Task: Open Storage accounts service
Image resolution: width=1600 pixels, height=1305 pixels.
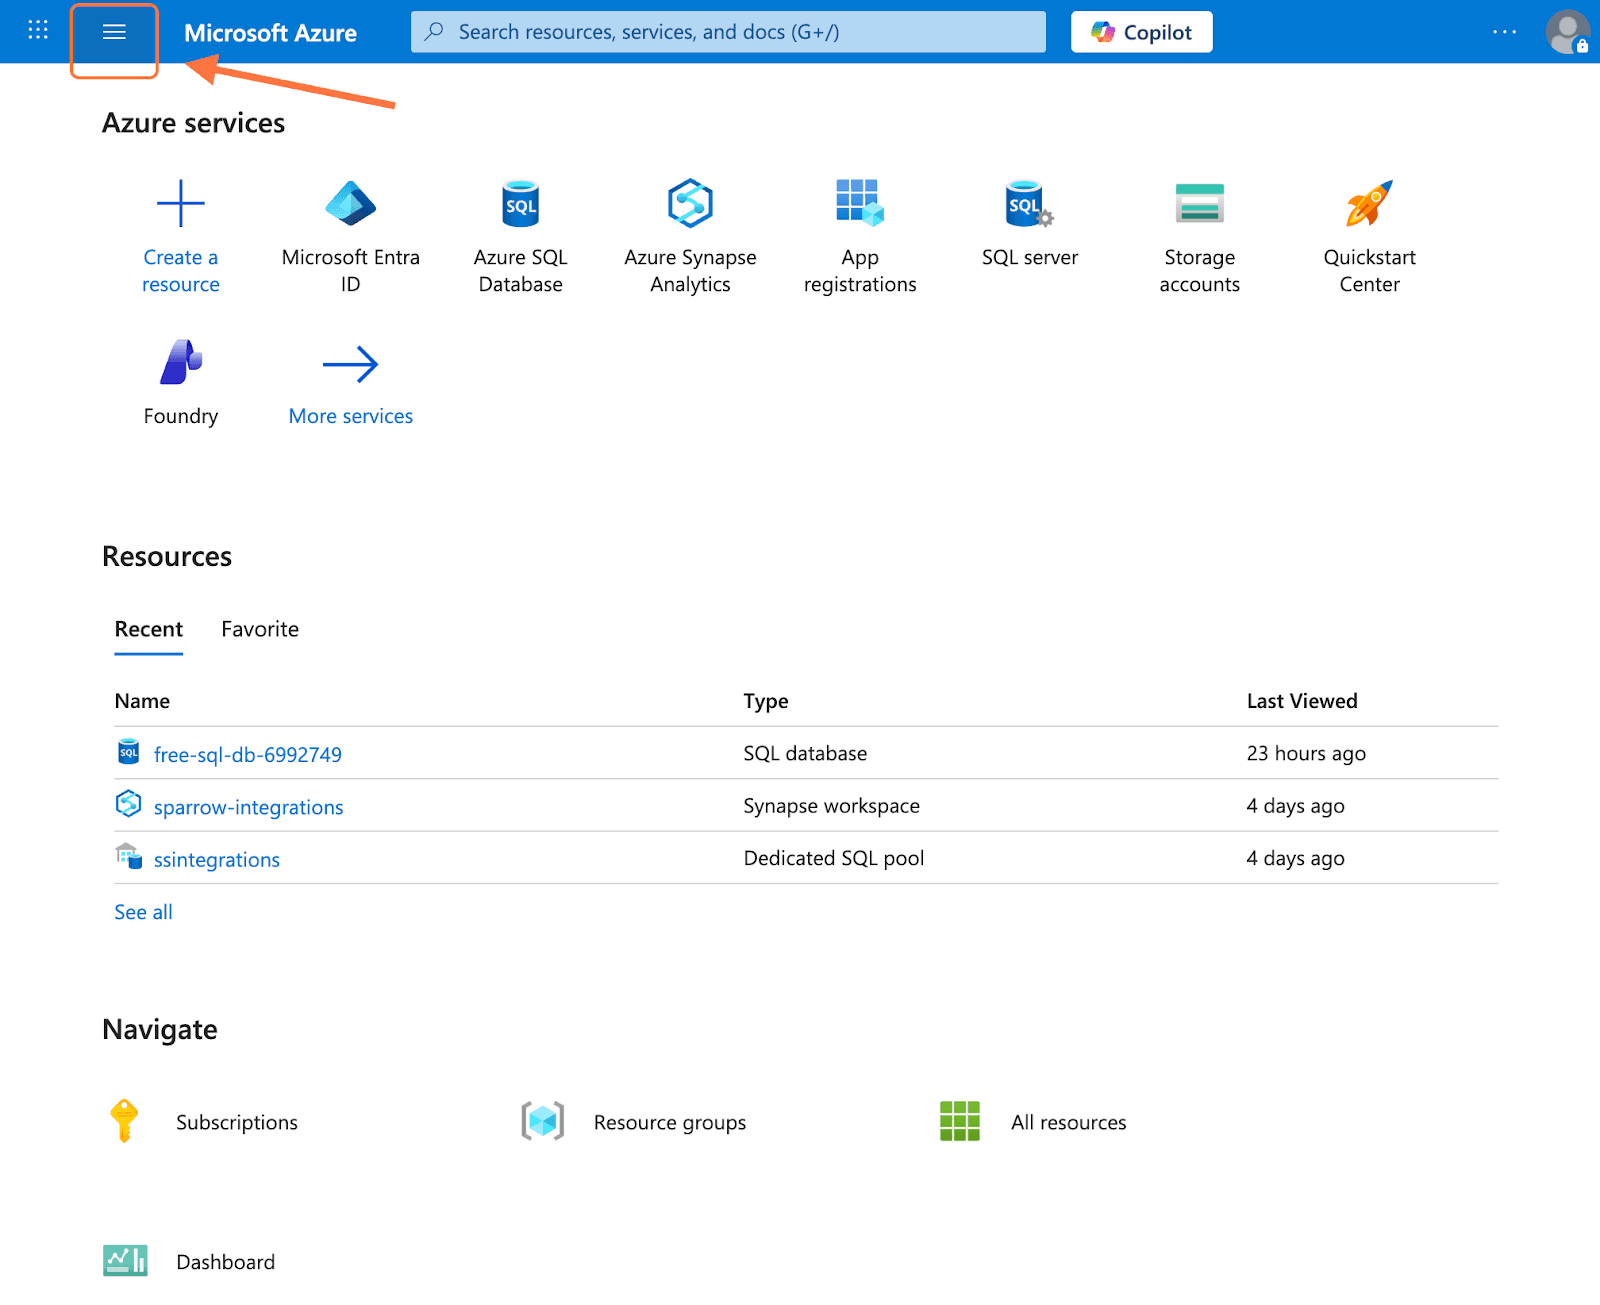Action: [x=1199, y=204]
